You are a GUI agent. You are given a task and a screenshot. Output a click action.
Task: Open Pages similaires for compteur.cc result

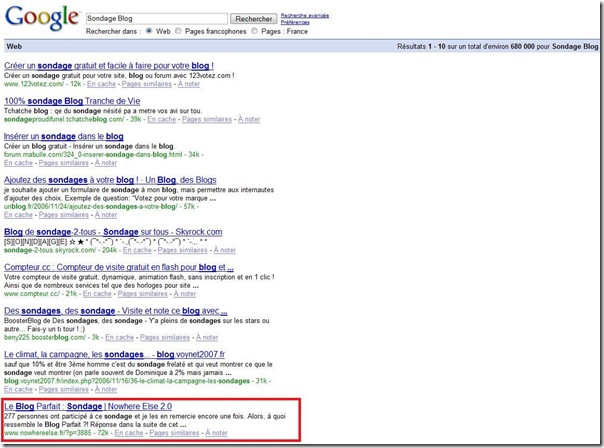coord(143,294)
